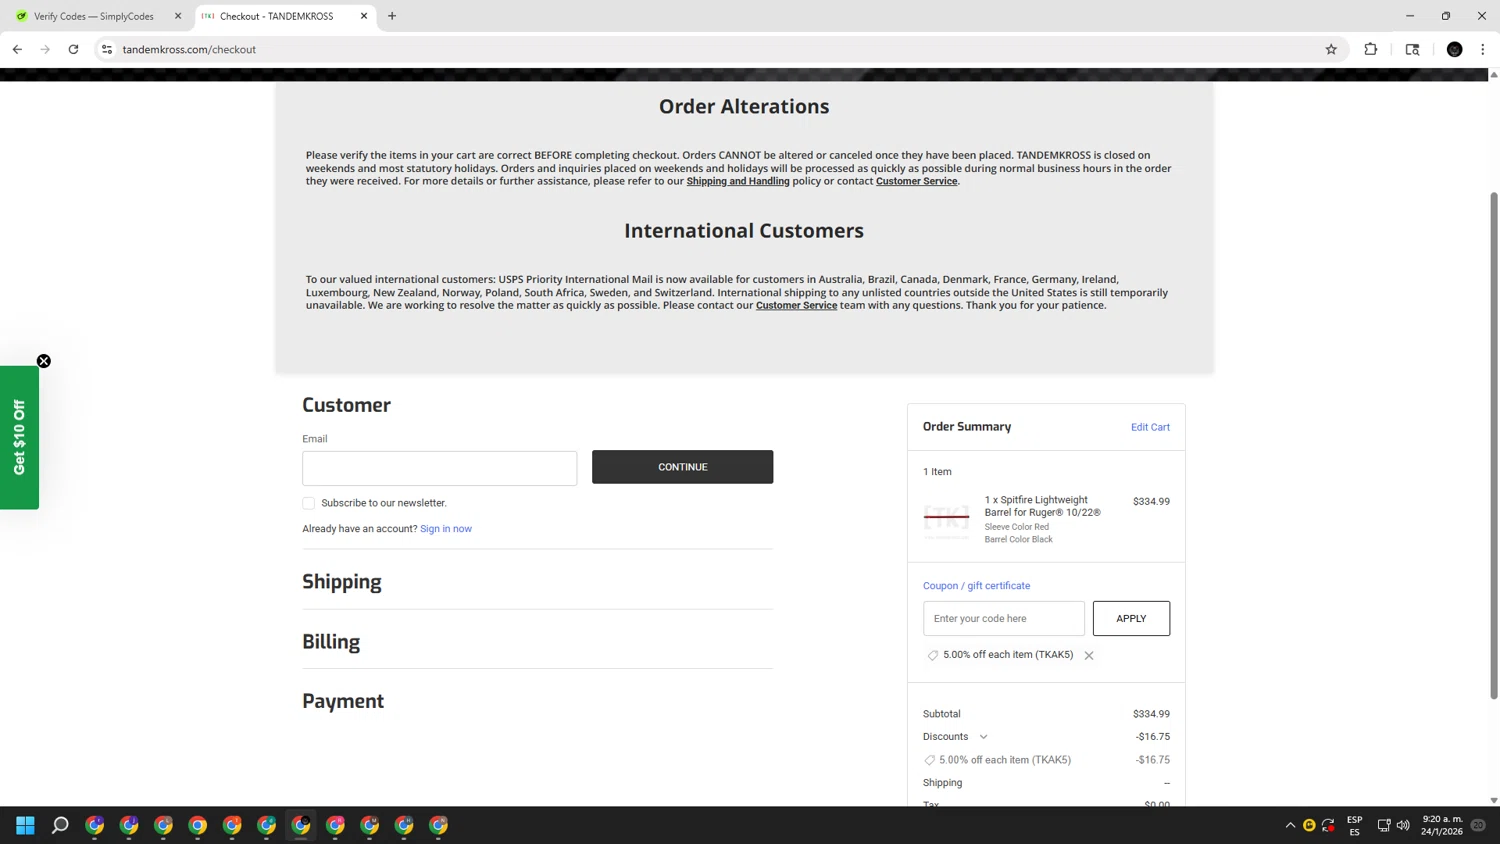1500x844 pixels.
Task: Click the Shipping section heading
Action: (342, 582)
